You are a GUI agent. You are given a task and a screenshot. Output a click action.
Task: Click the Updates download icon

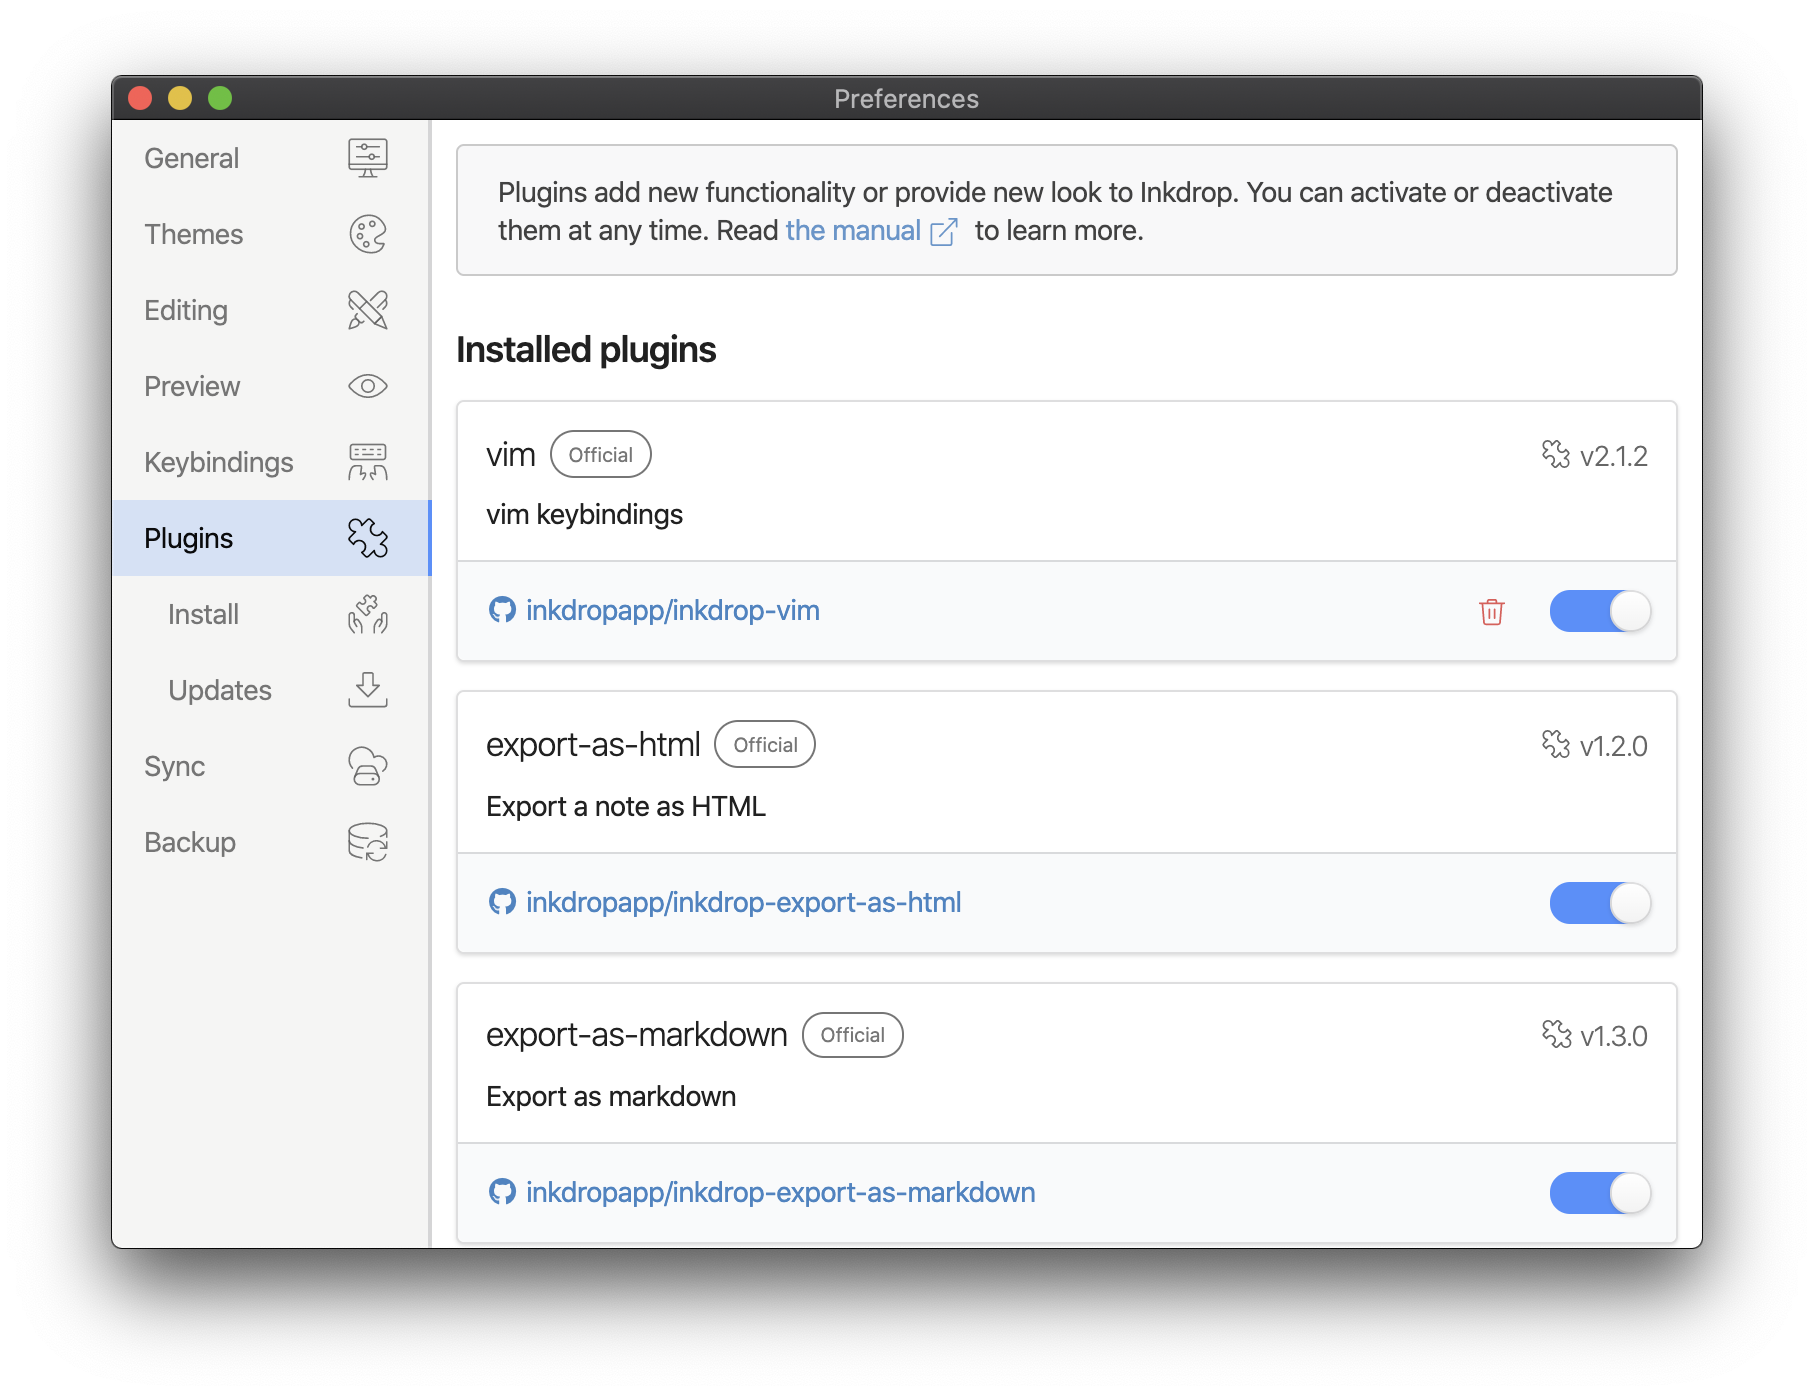pyautogui.click(x=367, y=689)
